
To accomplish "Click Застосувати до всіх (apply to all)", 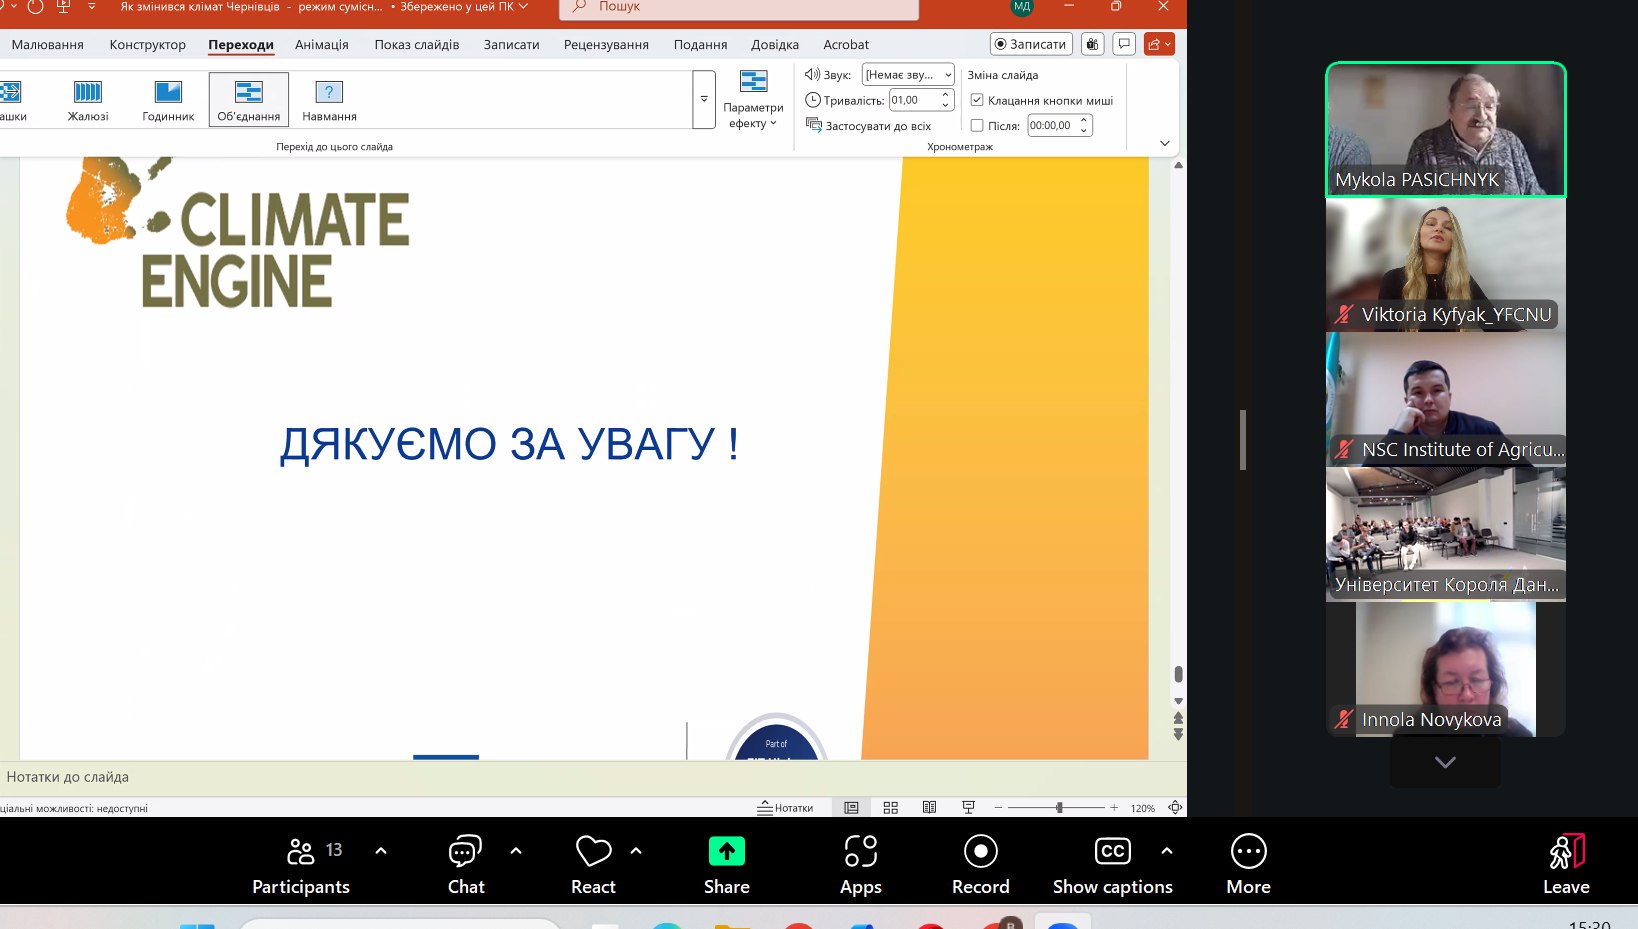I will (x=868, y=126).
